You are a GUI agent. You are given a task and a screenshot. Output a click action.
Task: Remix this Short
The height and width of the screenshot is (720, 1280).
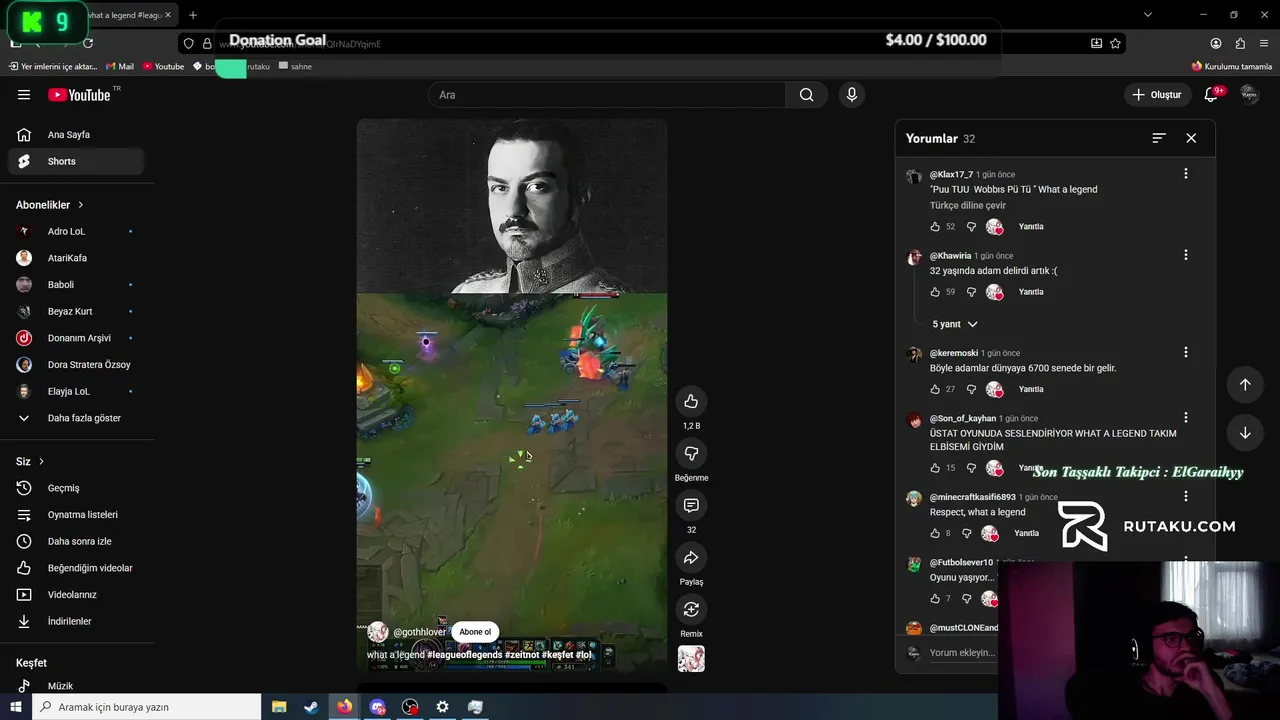tap(691, 609)
